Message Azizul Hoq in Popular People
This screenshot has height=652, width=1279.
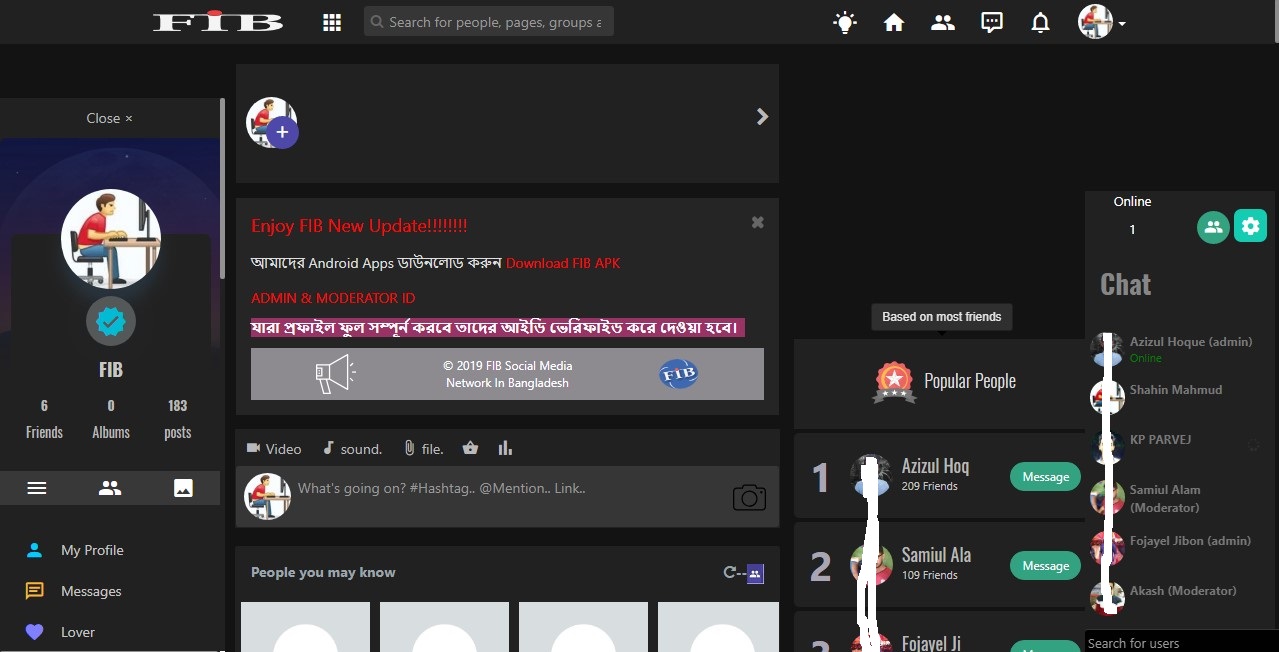(1046, 477)
